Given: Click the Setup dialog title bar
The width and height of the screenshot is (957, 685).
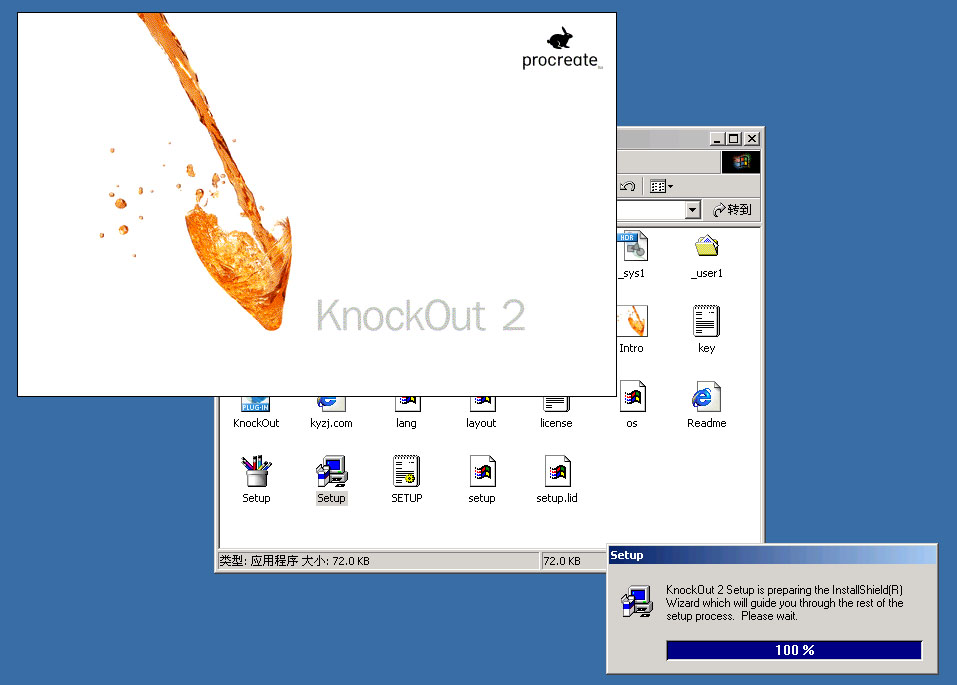Looking at the screenshot, I should [772, 555].
